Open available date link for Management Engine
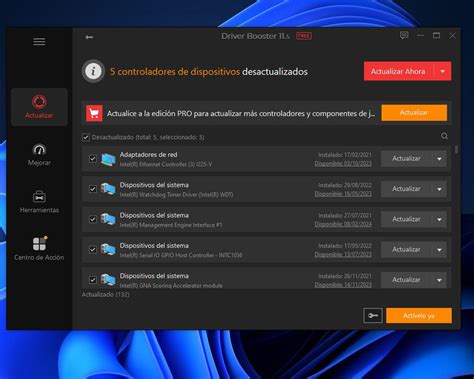Viewport: 474px width, 379px height. click(343, 224)
